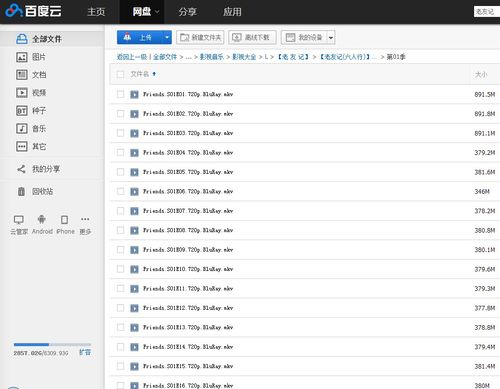Check the box for Friends.S01E10 file
This screenshot has width=500, height=389.
pos(120,269)
